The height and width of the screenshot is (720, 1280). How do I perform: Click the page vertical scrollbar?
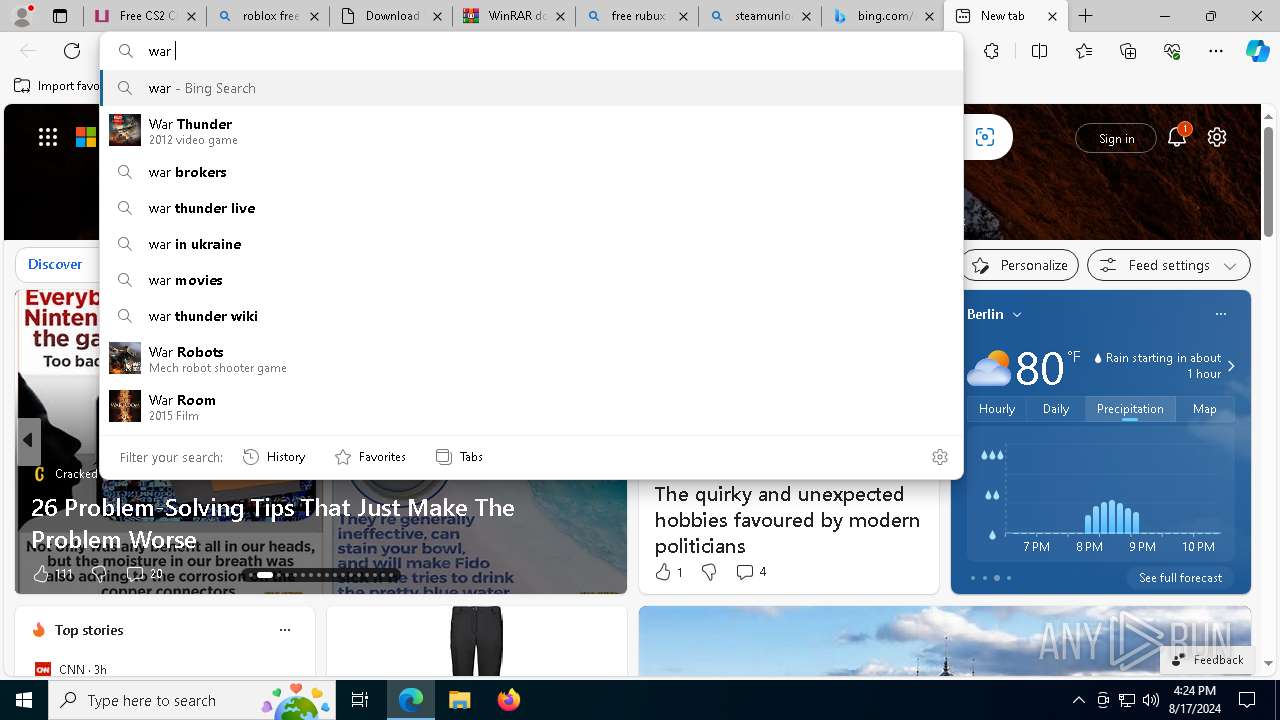[x=1268, y=180]
